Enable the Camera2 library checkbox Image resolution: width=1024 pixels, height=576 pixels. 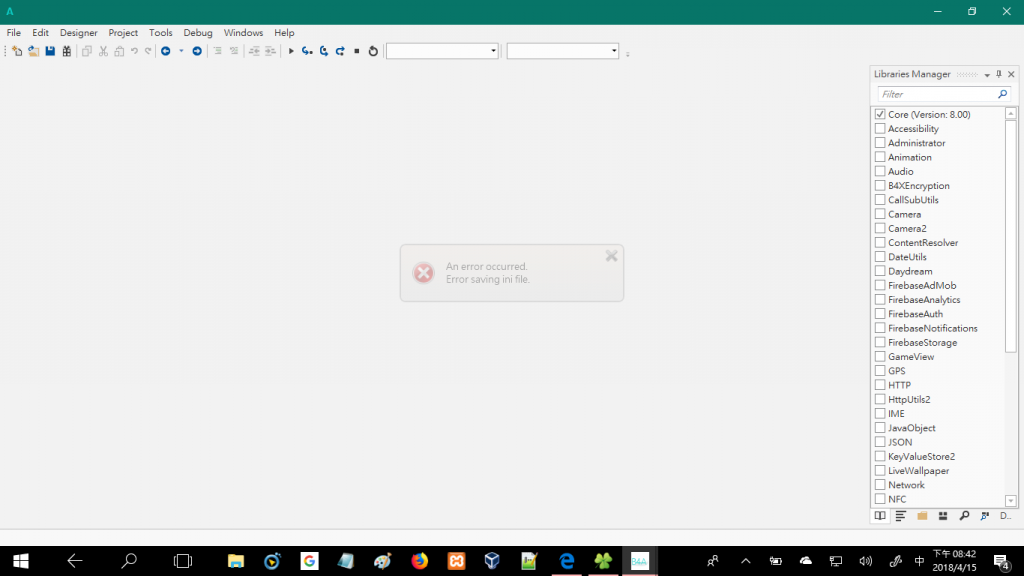[880, 229]
